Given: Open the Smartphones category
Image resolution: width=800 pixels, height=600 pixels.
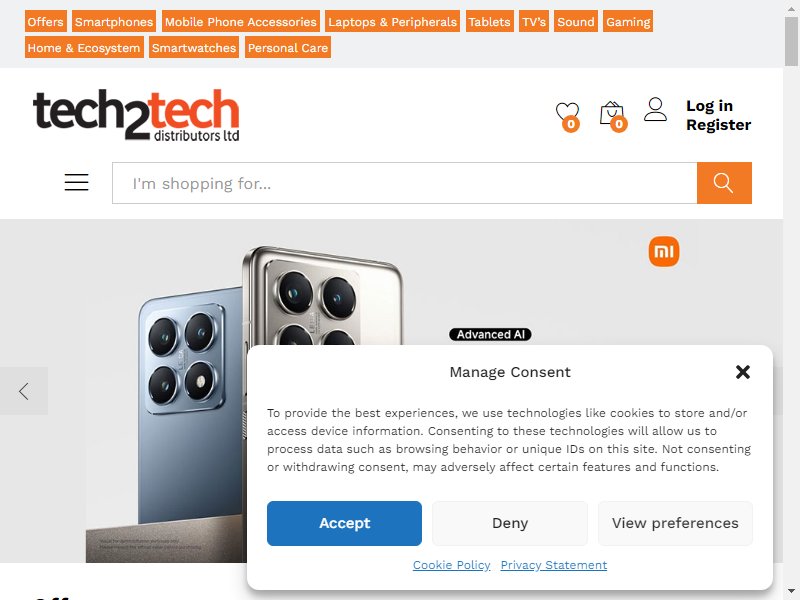Looking at the screenshot, I should click(x=114, y=21).
